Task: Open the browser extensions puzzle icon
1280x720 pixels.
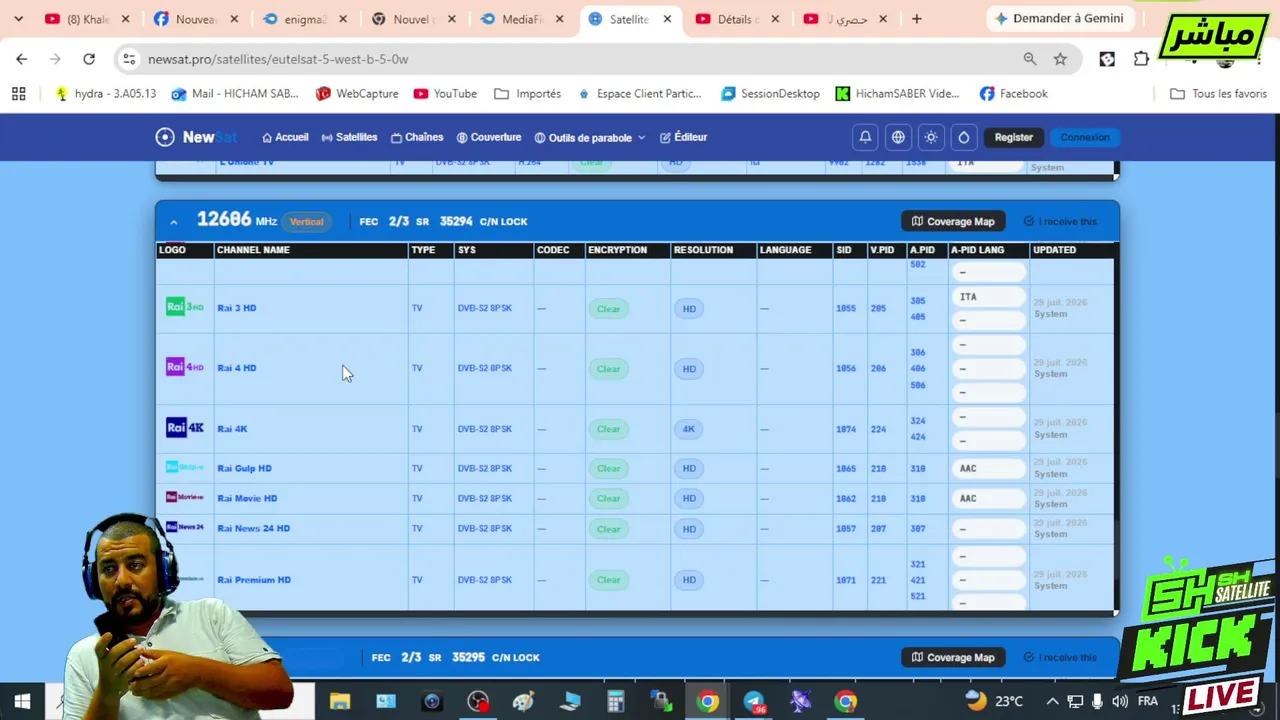Action: pos(1141,59)
